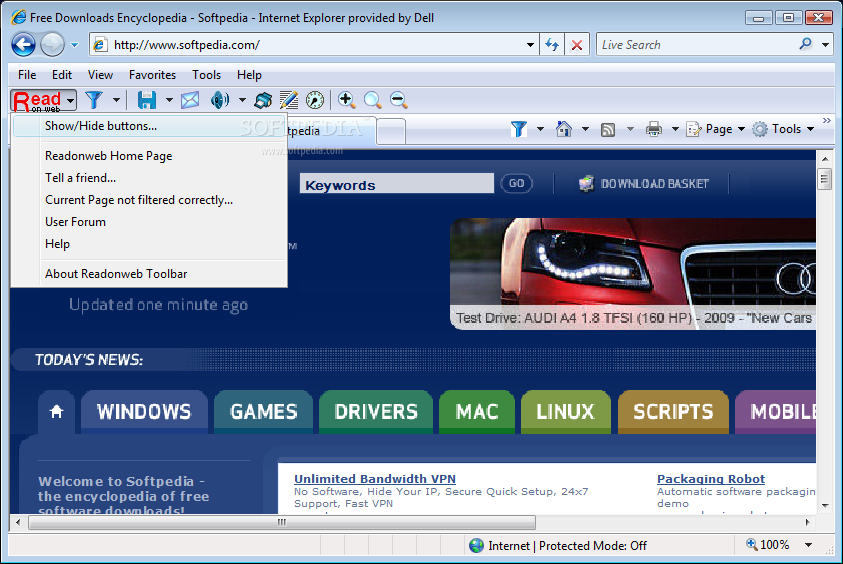Expand the save icon dropdown arrow
The height and width of the screenshot is (564, 843).
point(169,100)
